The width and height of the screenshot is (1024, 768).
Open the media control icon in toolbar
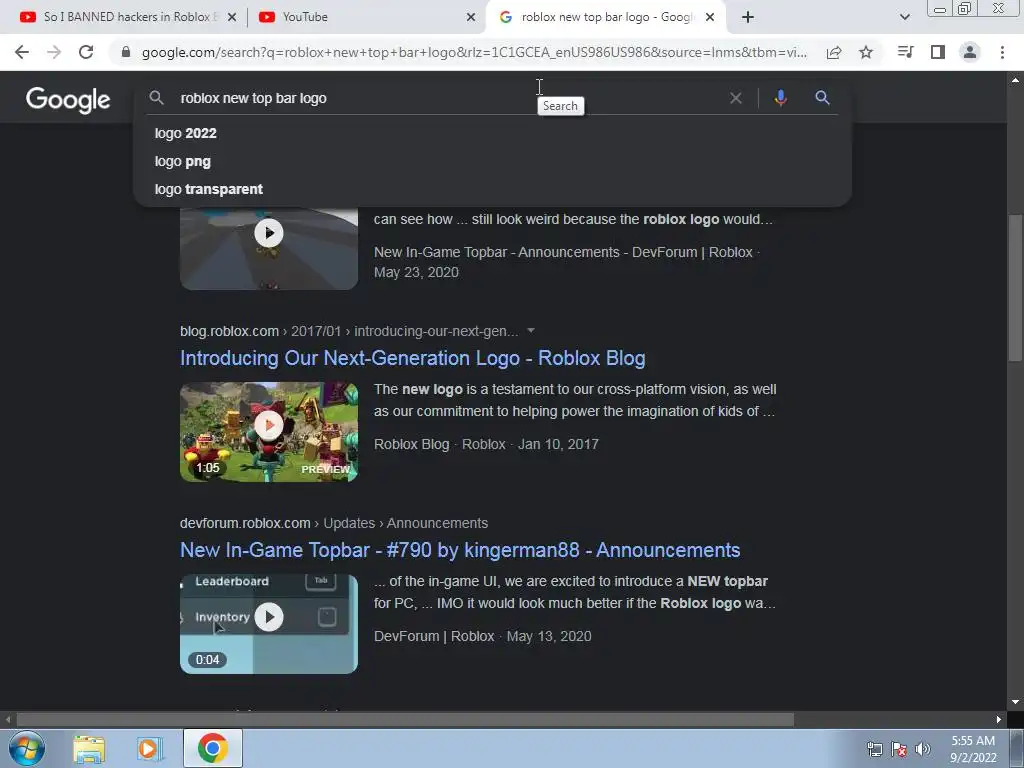[x=905, y=52]
